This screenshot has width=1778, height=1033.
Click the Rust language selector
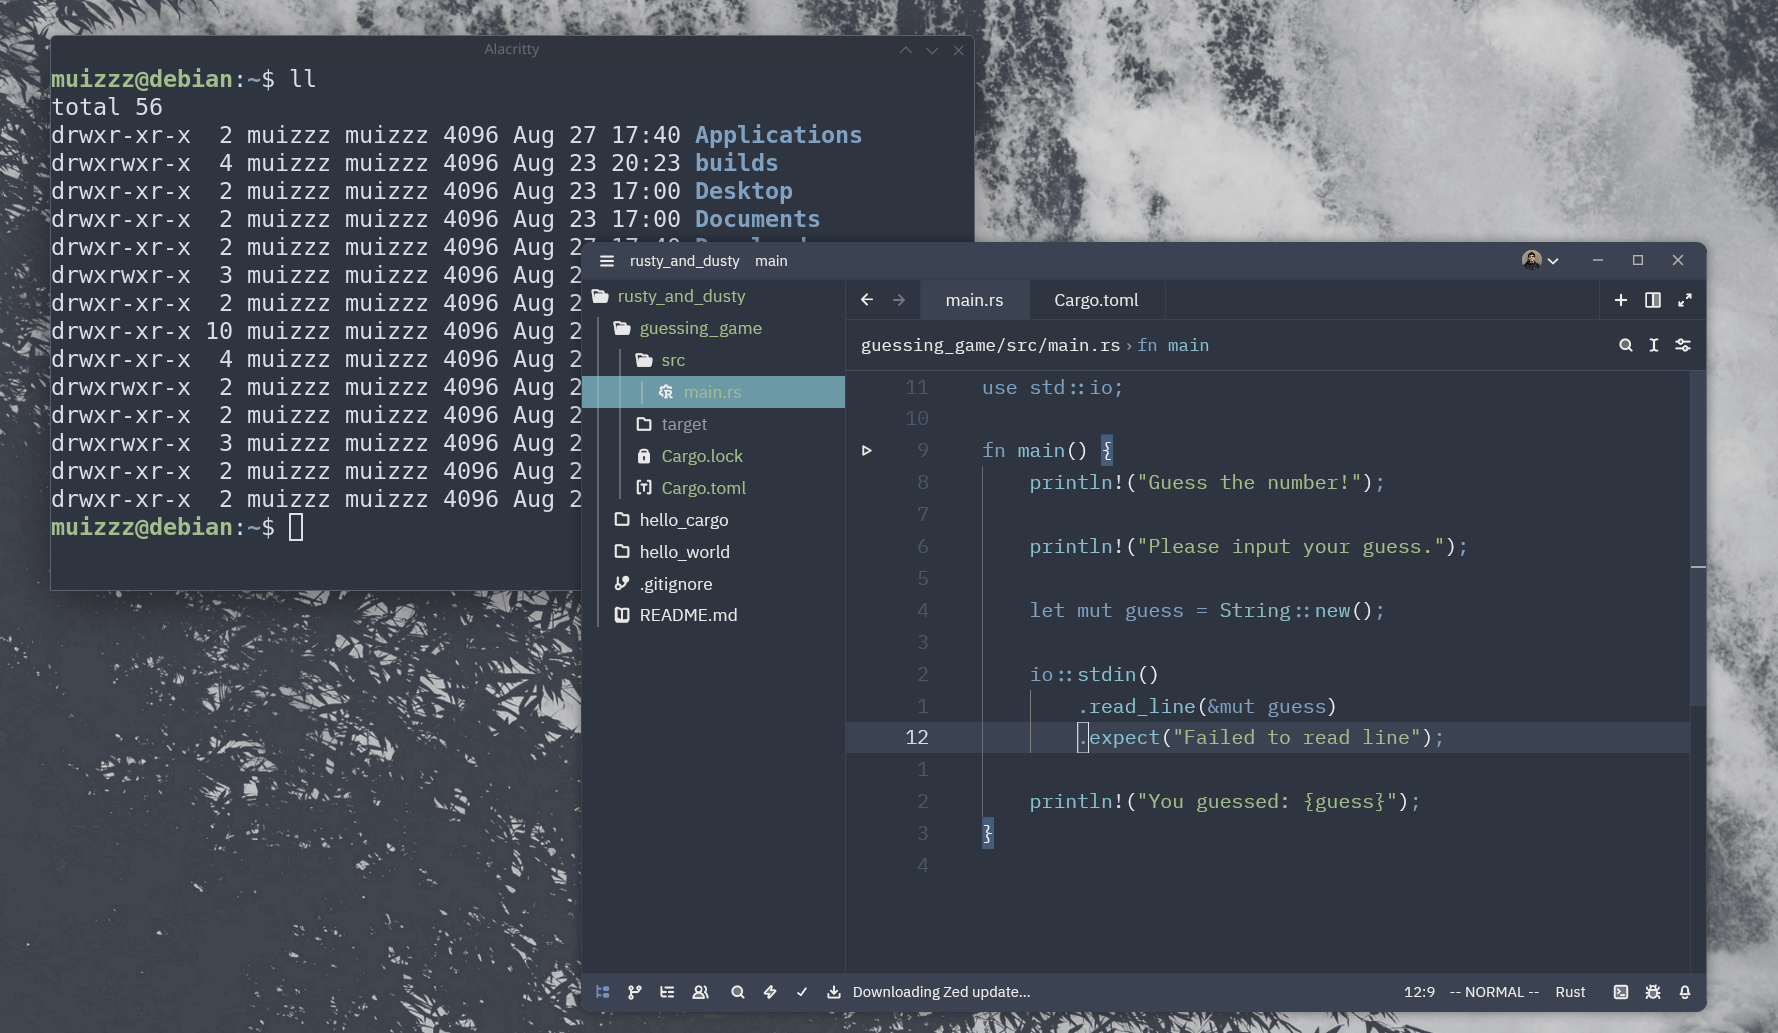[1570, 992]
